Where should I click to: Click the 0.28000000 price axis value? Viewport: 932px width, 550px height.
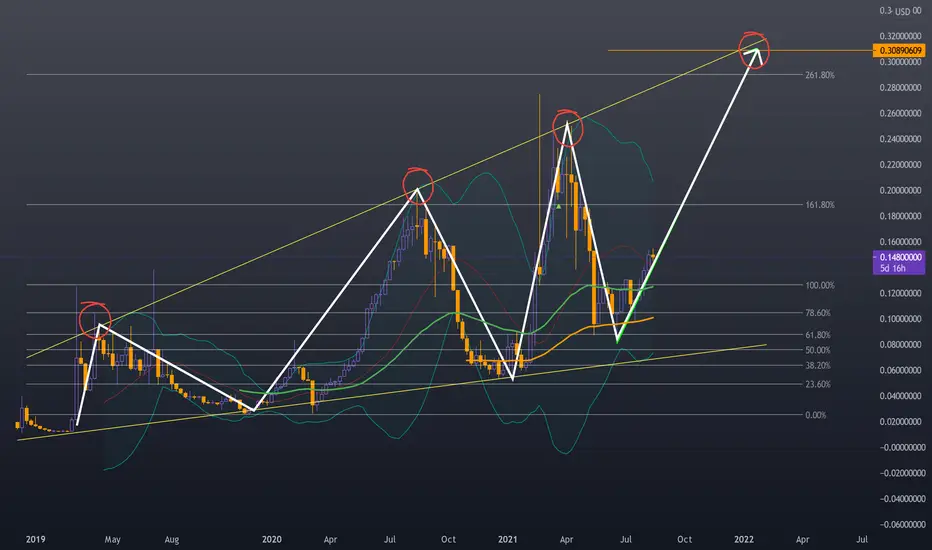tap(900, 87)
